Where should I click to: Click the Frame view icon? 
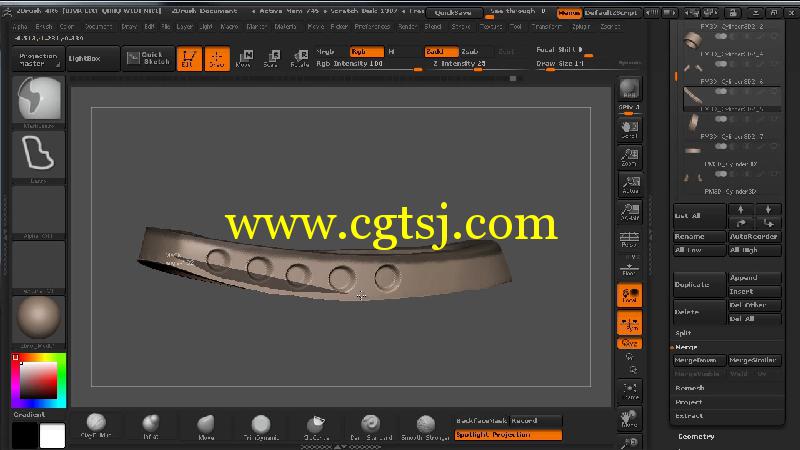[629, 391]
